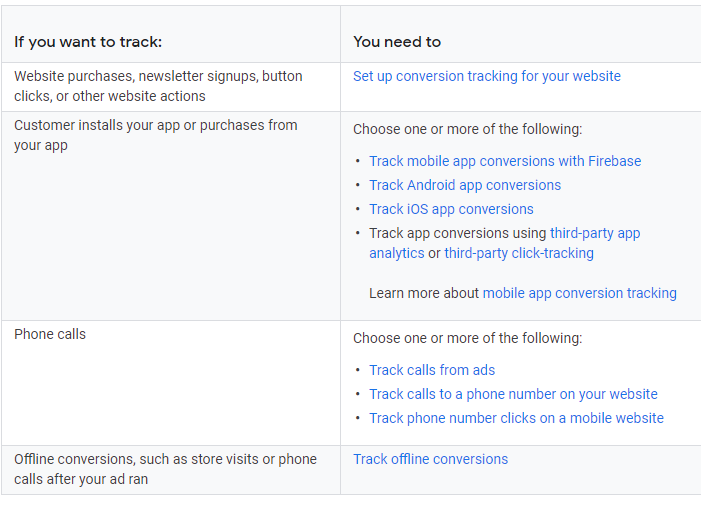Image resolution: width=701 pixels, height=531 pixels.
Task: Click 'Choose one or more' text above calls
Action: pos(467,338)
